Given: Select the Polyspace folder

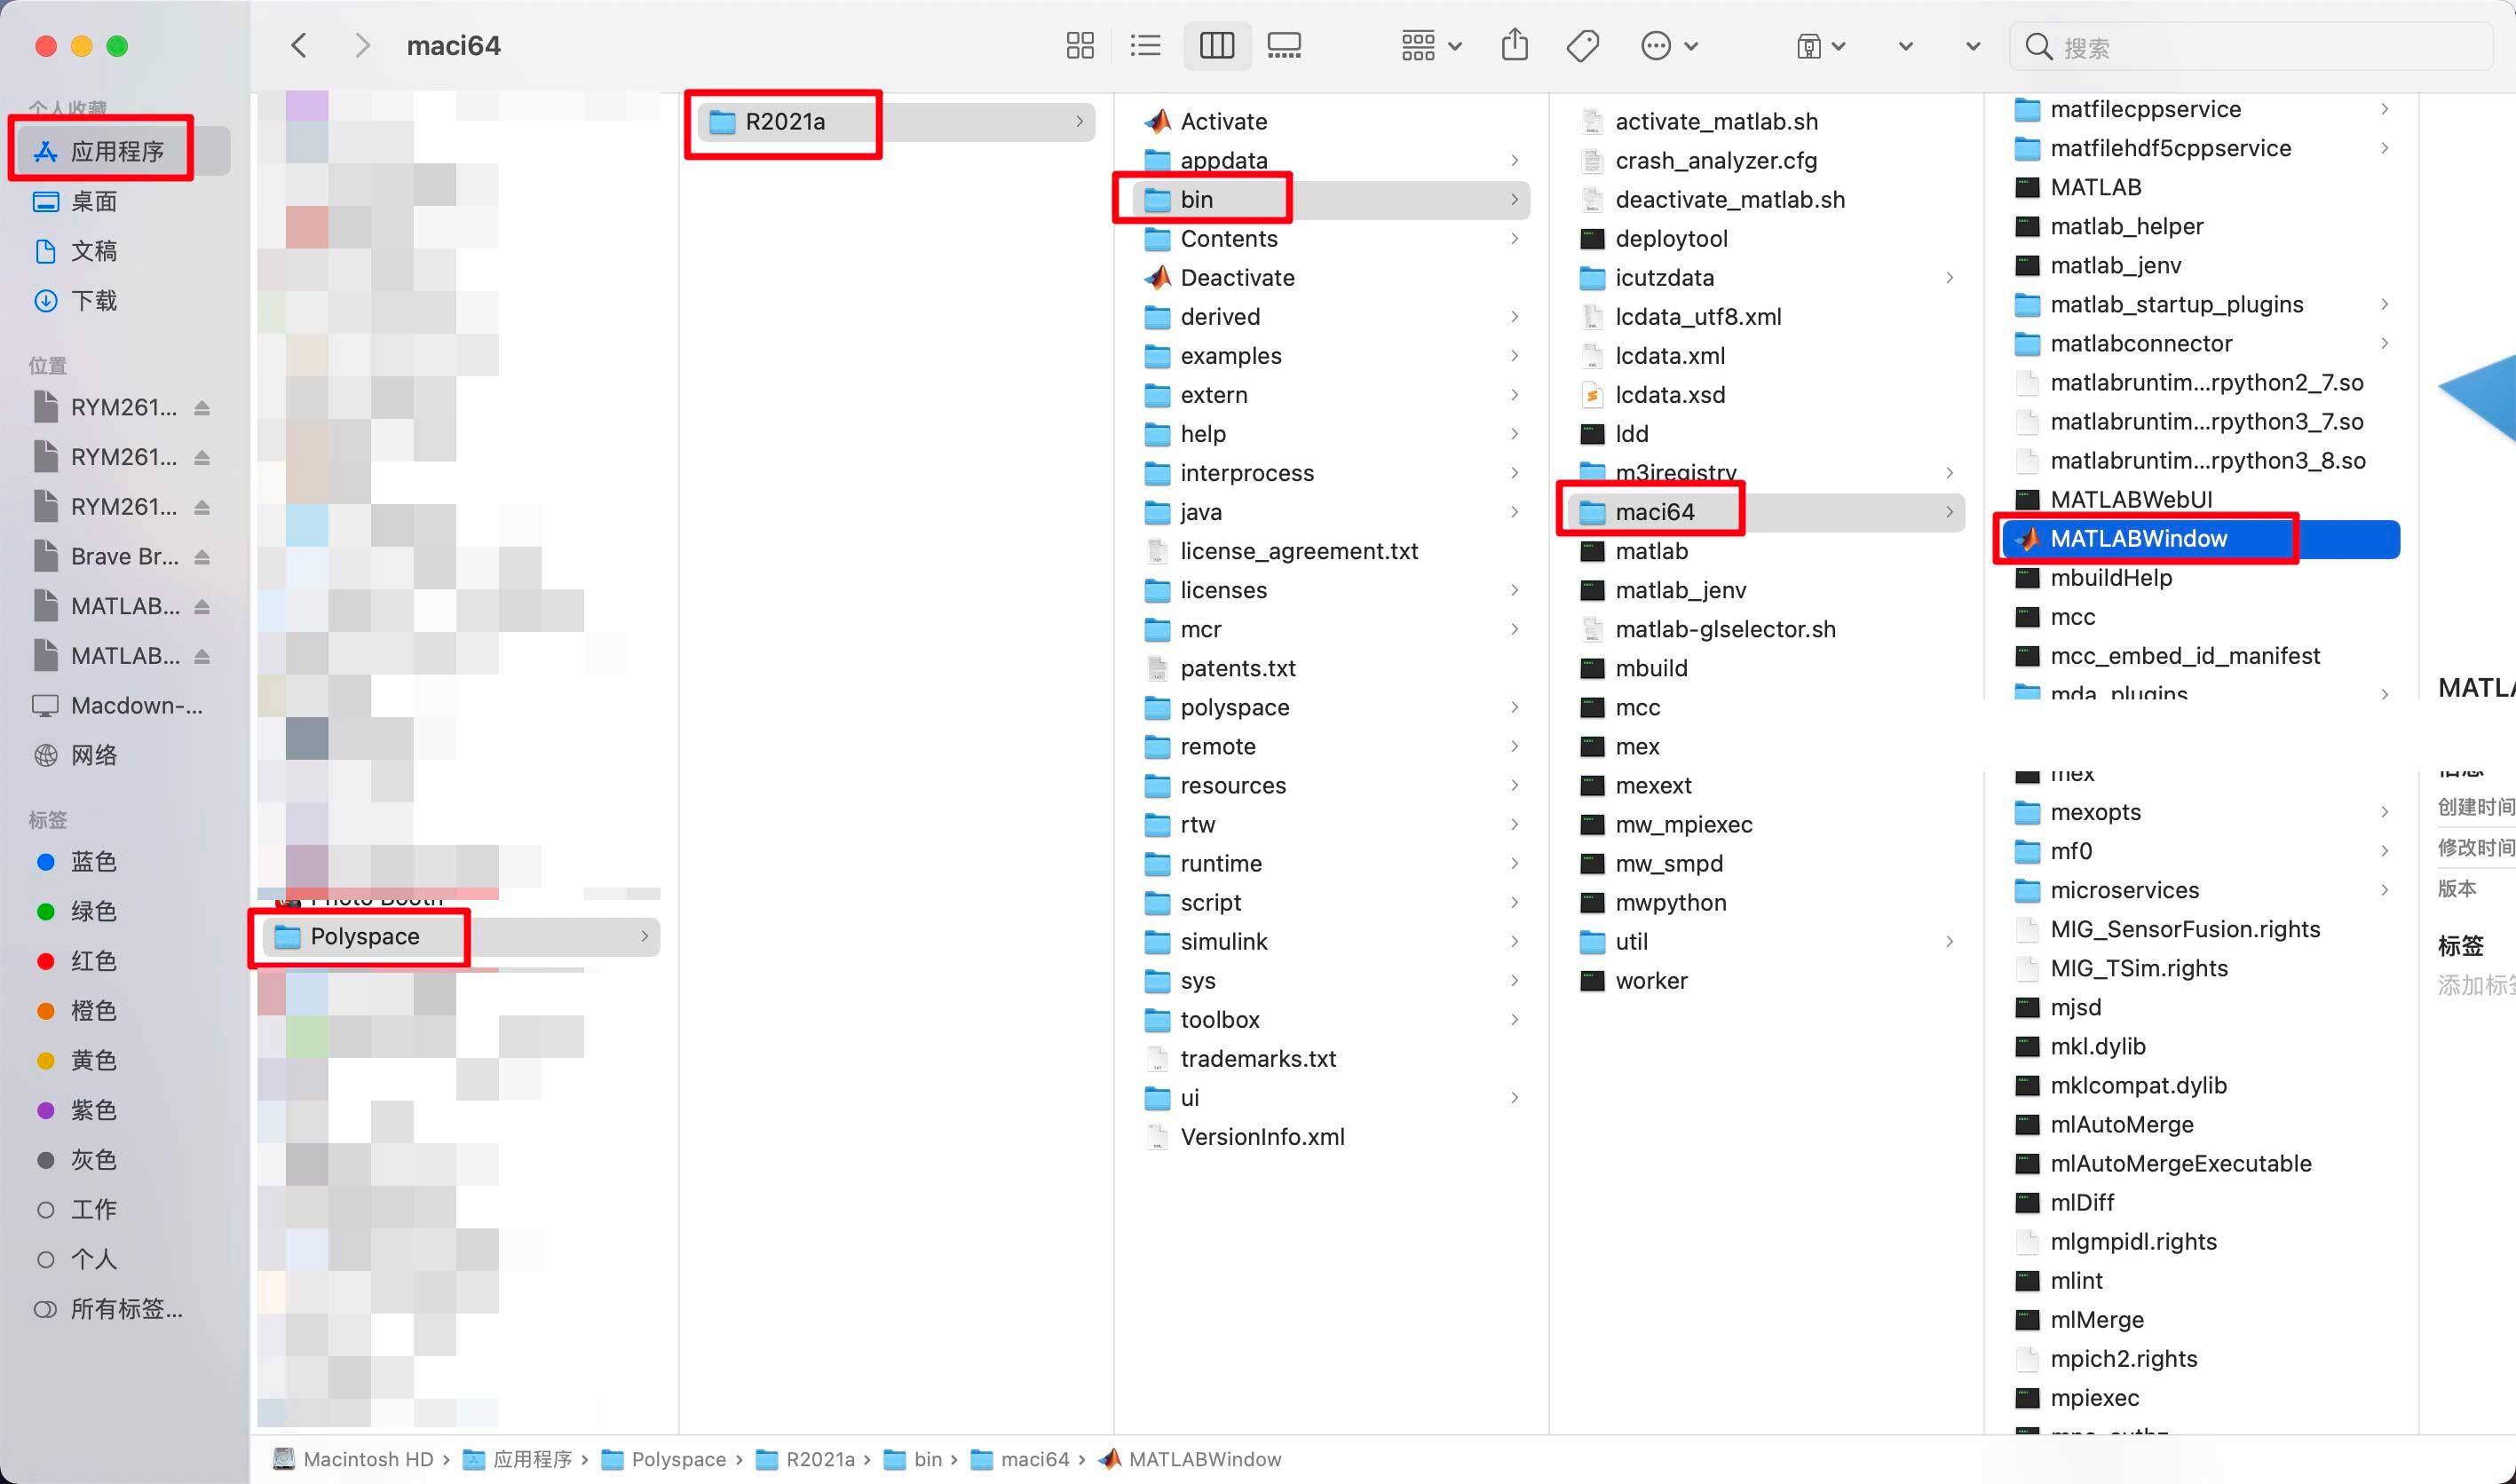Looking at the screenshot, I should (460, 936).
